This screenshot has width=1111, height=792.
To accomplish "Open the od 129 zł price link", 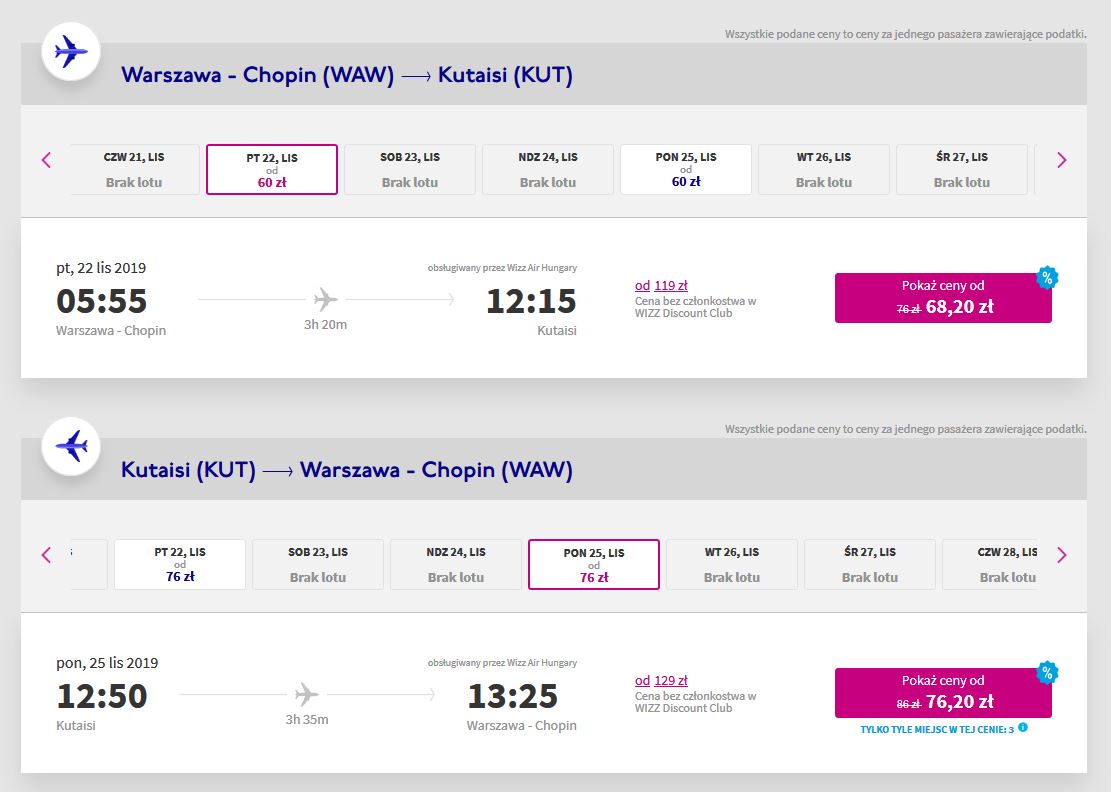I will click(661, 680).
